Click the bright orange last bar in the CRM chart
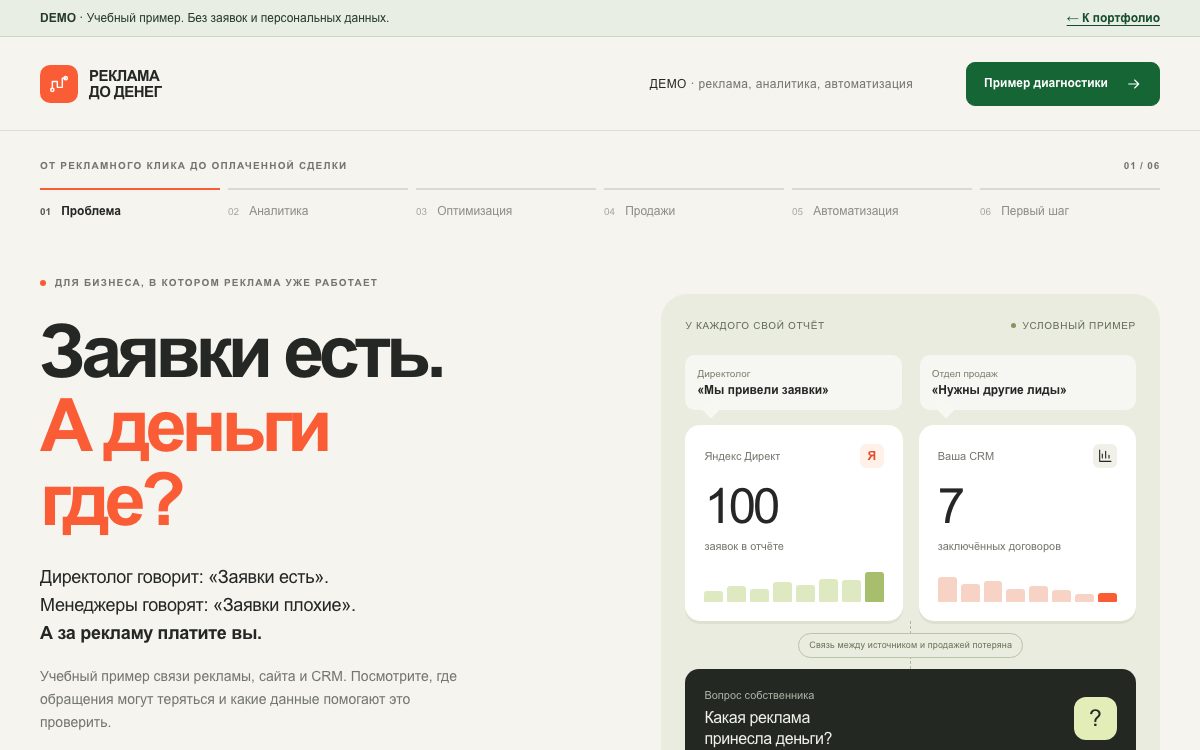 pos(1107,598)
